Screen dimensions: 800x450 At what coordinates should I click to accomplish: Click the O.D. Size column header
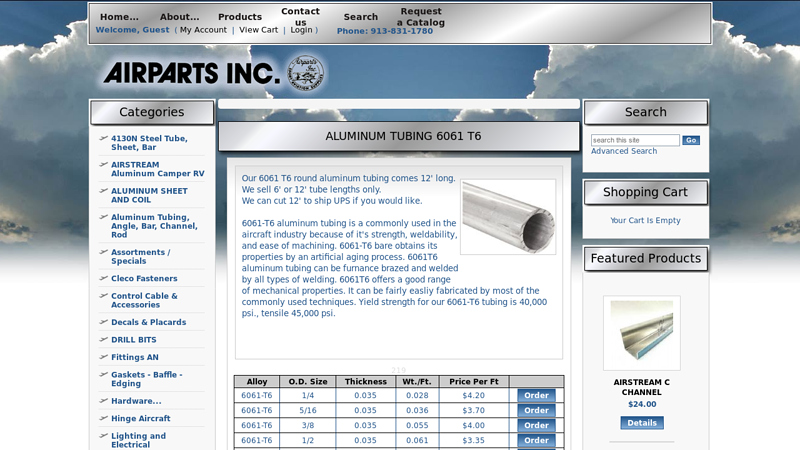coord(308,382)
